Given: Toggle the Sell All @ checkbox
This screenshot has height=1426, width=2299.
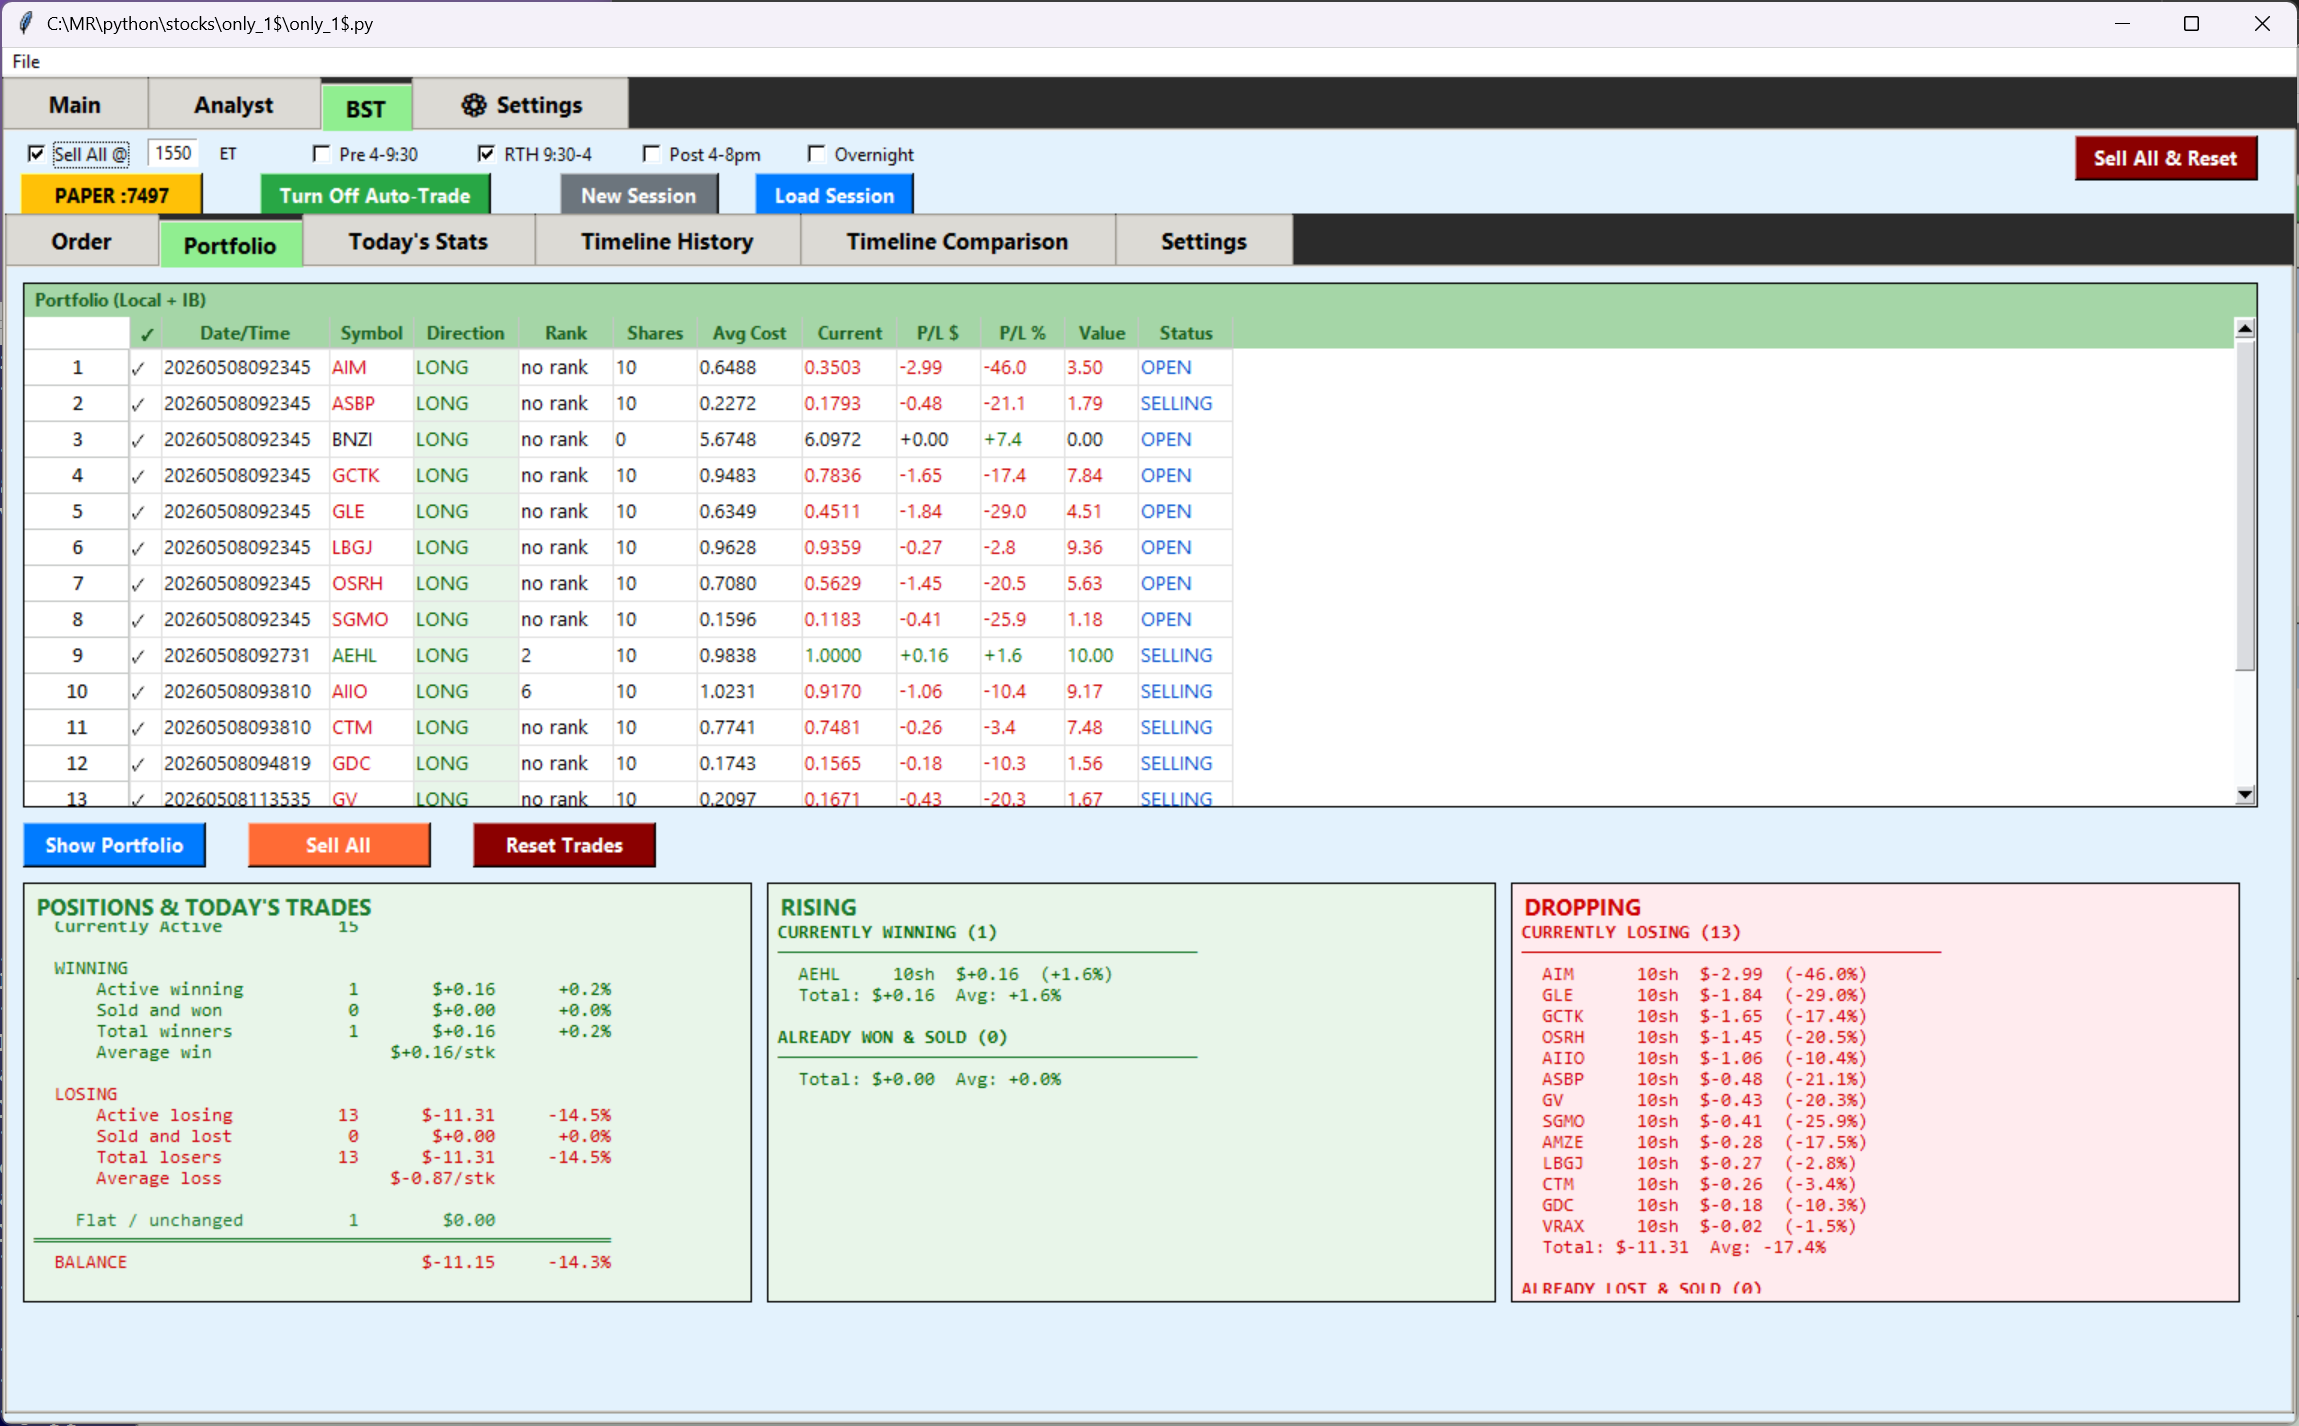Looking at the screenshot, I should [36, 154].
